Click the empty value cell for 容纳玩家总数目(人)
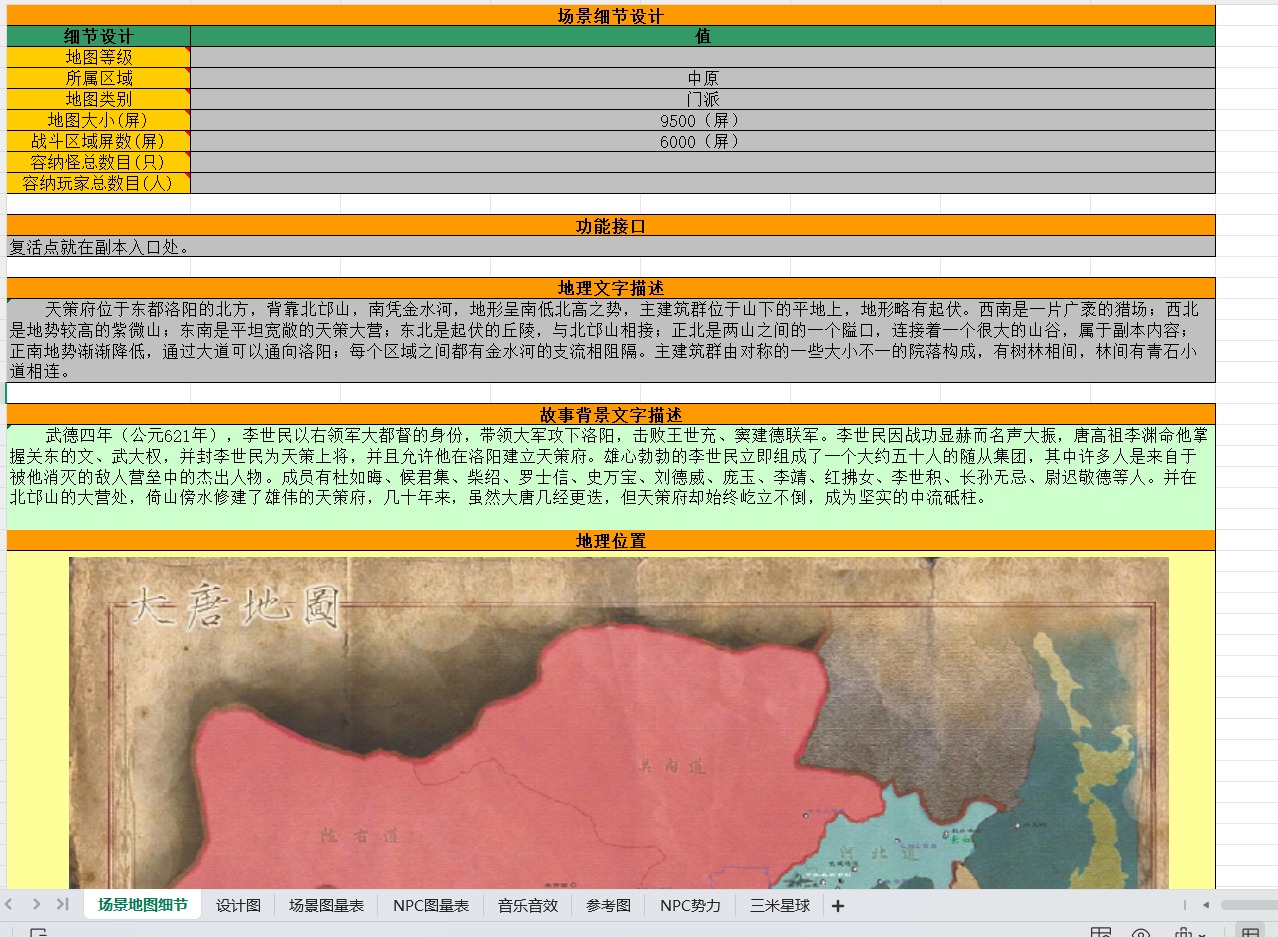Viewport: 1278px width, 937px height. click(x=703, y=183)
